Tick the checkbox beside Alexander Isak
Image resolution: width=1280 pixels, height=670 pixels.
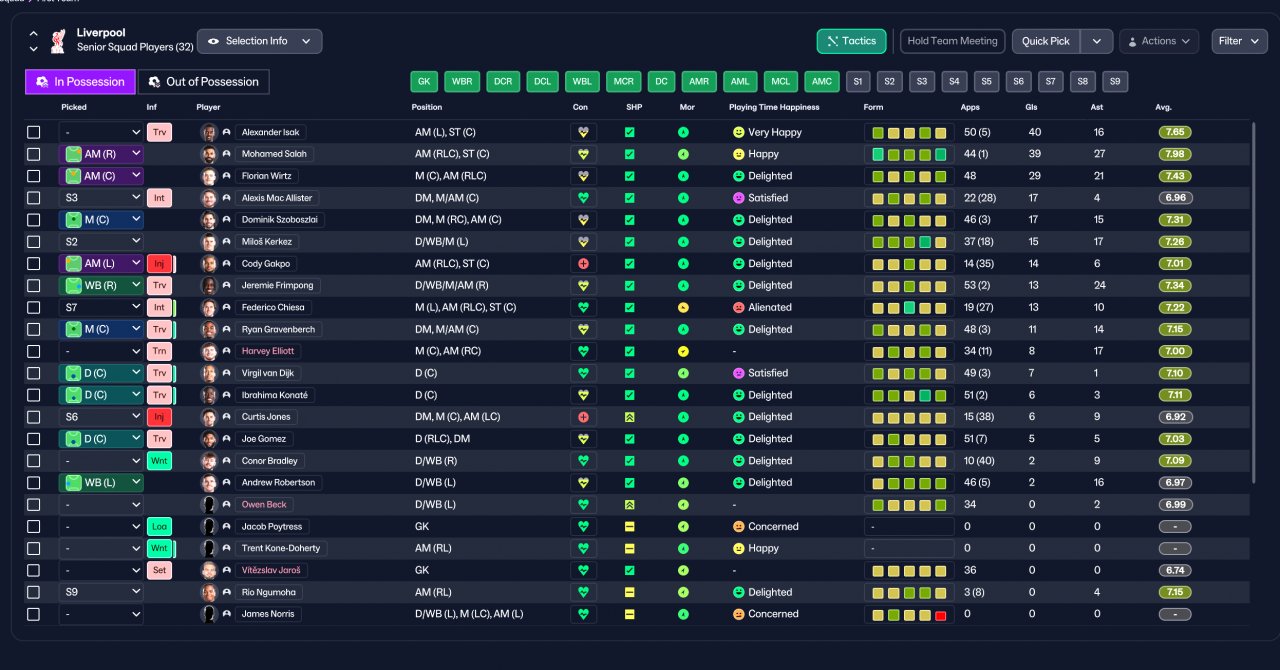[x=34, y=132]
